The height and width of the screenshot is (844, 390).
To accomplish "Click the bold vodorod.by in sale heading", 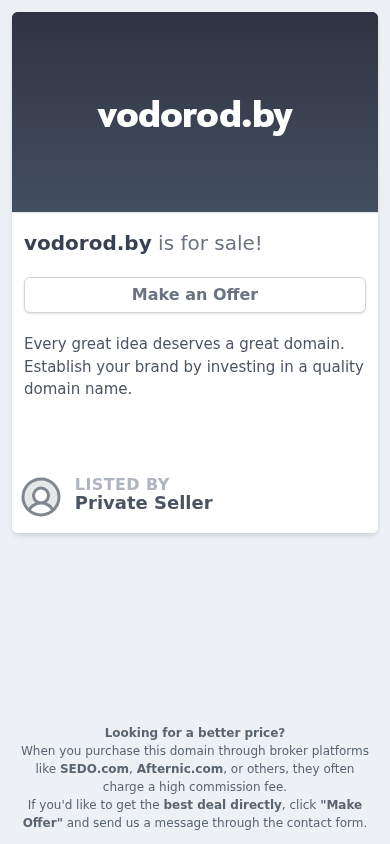I will pos(88,243).
